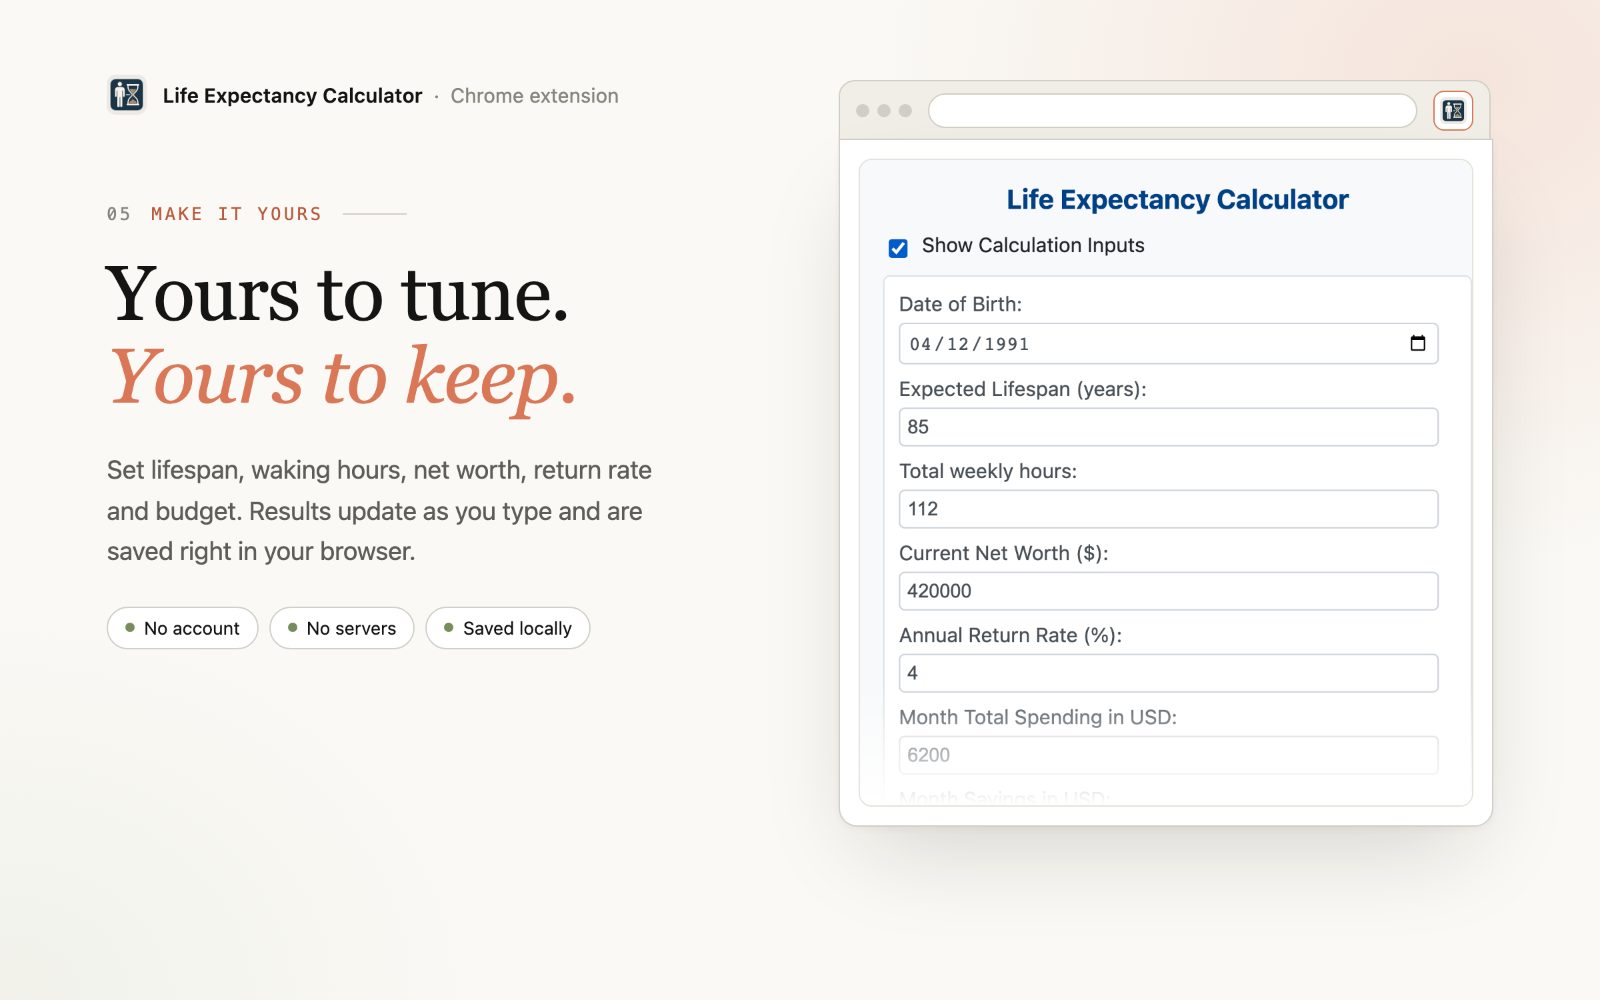Viewport: 1600px width, 1000px height.
Task: Select the Month Total Spending field
Action: (x=1168, y=755)
